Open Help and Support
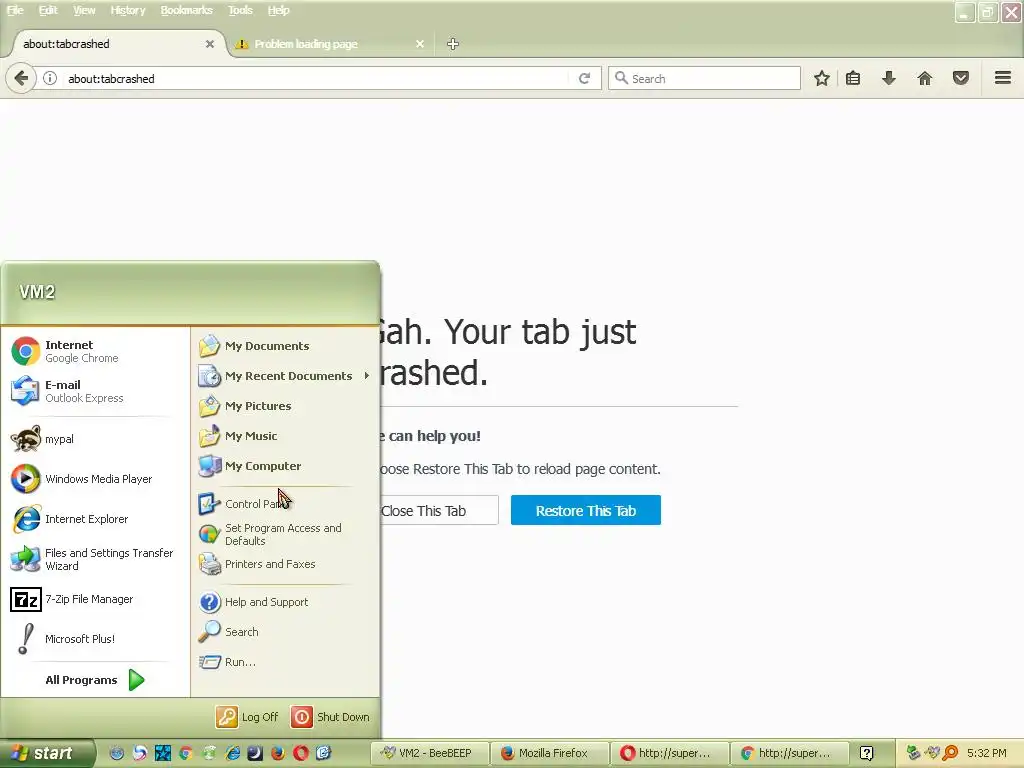This screenshot has width=1024, height=768. (285, 601)
